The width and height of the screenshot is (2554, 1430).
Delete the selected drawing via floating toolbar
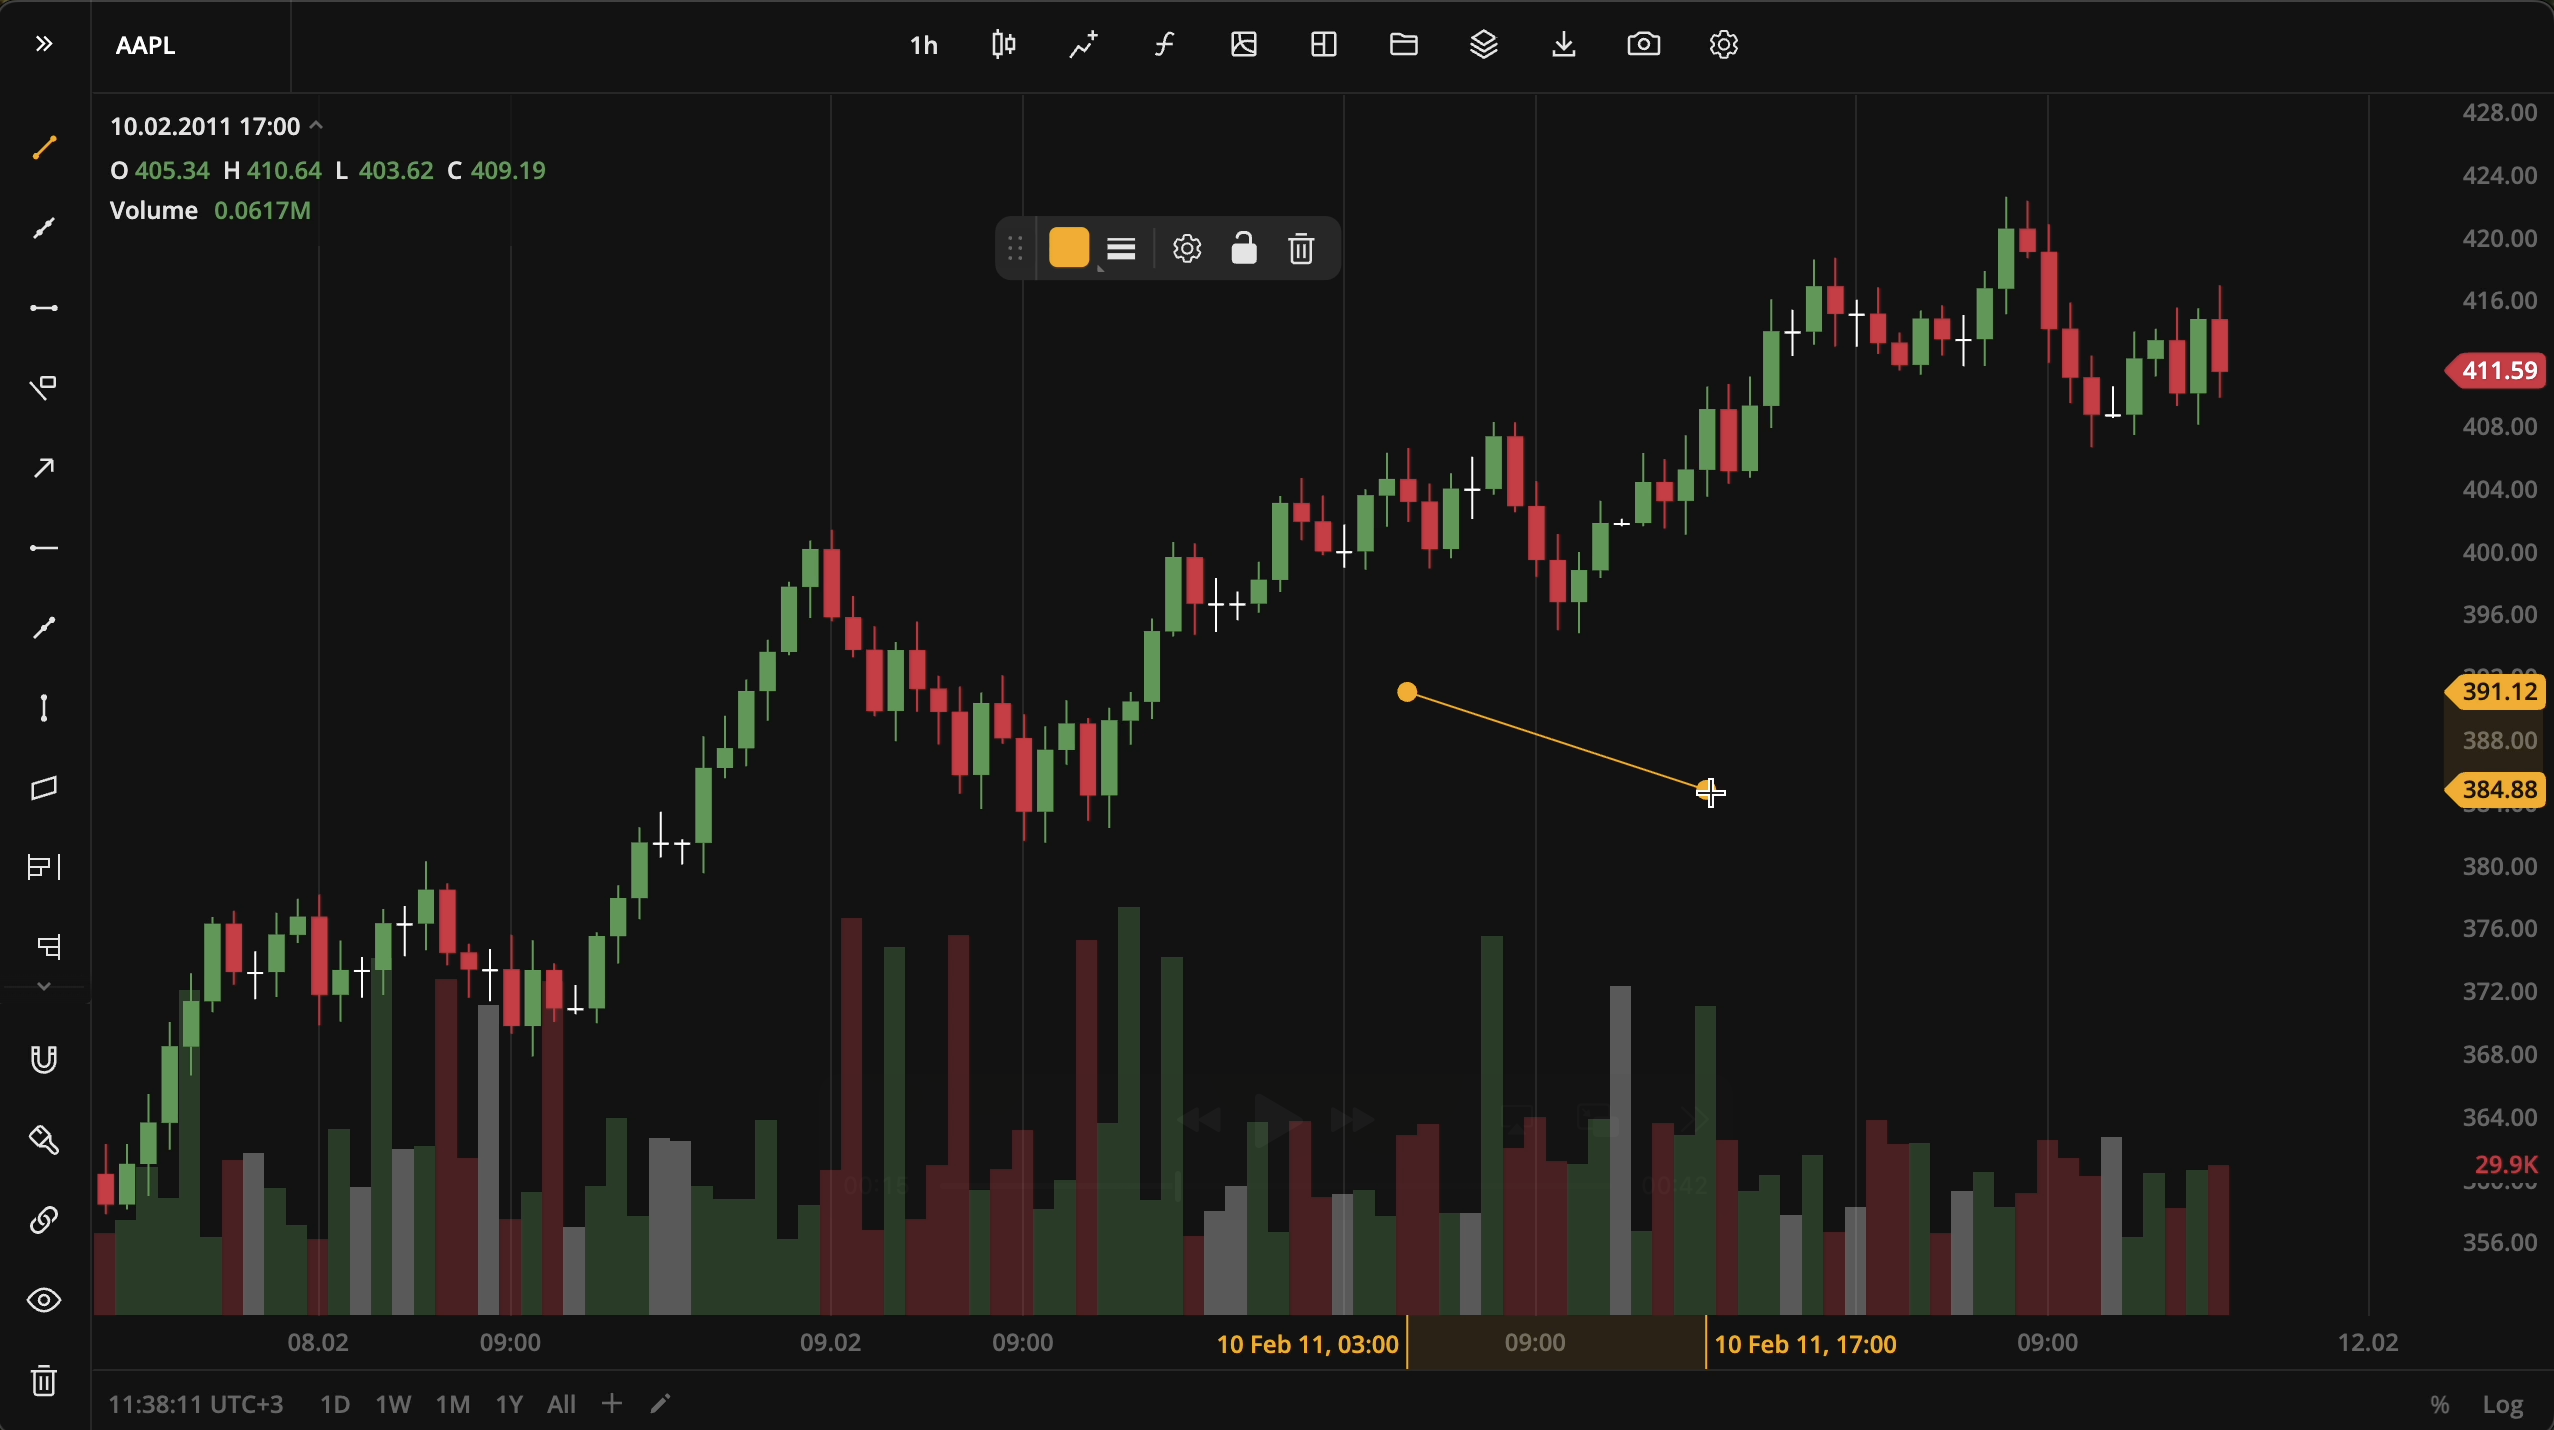[x=1301, y=249]
